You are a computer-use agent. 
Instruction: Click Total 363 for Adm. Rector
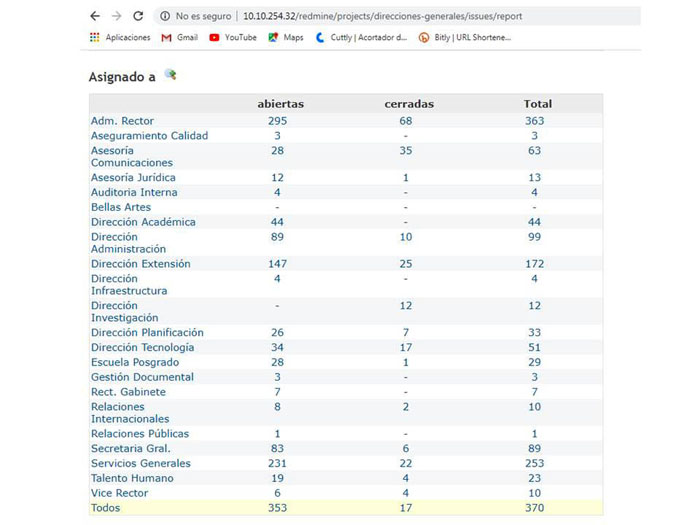534,121
